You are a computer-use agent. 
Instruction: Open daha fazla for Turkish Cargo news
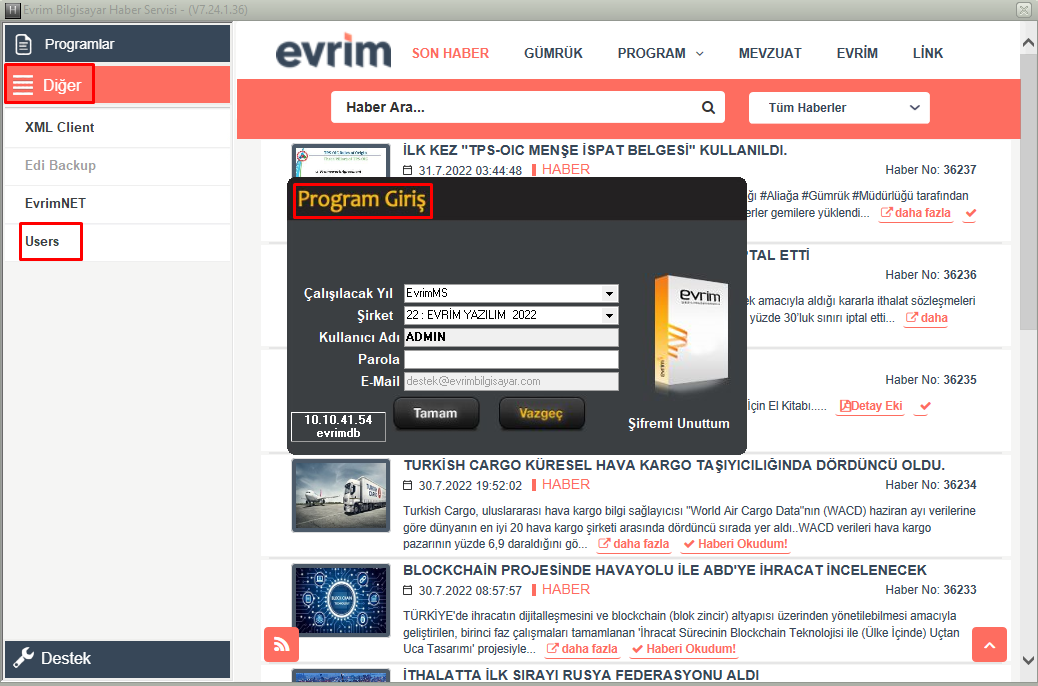coord(634,544)
